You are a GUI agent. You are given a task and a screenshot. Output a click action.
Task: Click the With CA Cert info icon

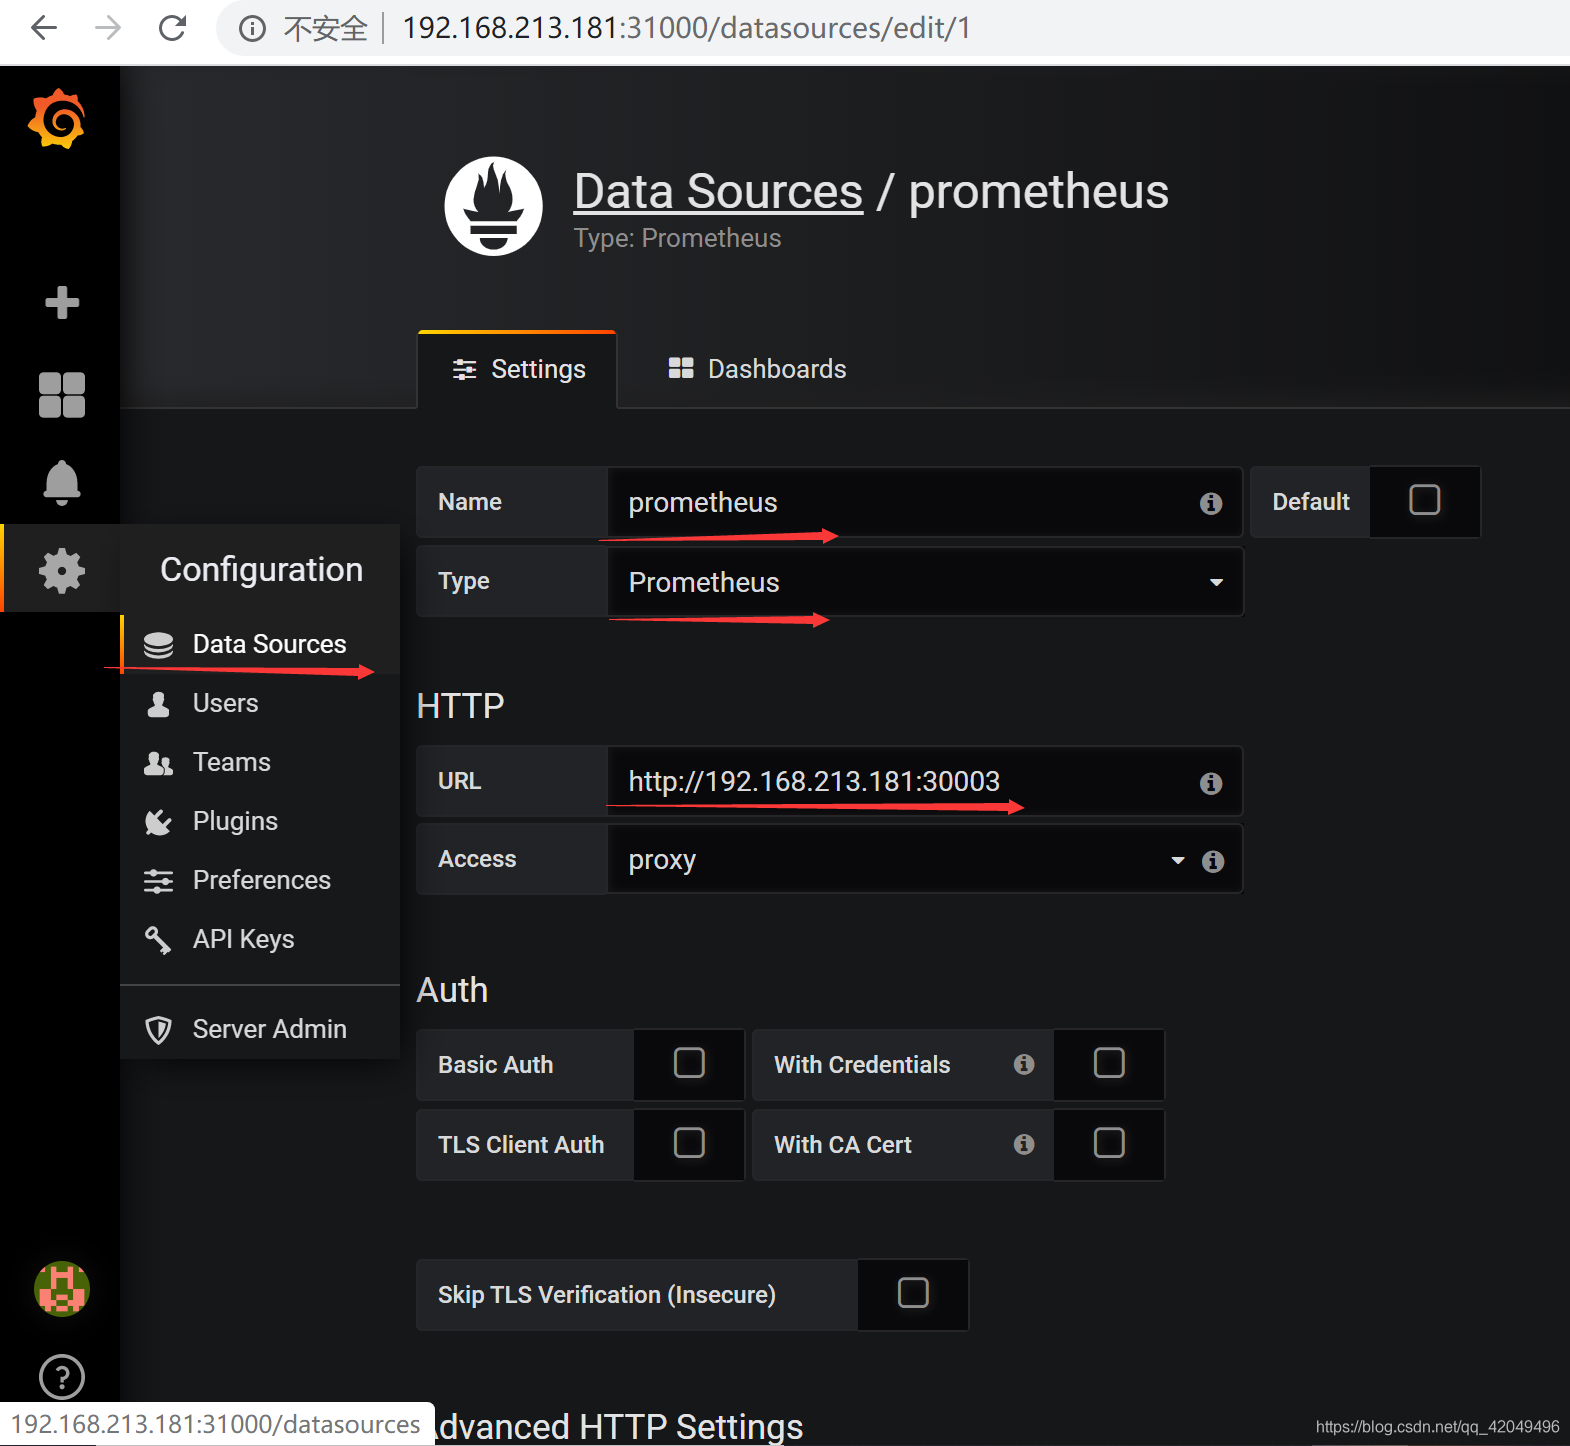[1023, 1144]
